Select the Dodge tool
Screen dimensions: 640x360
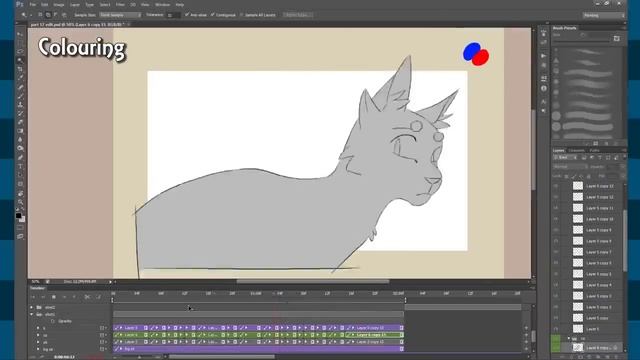[x=20, y=149]
